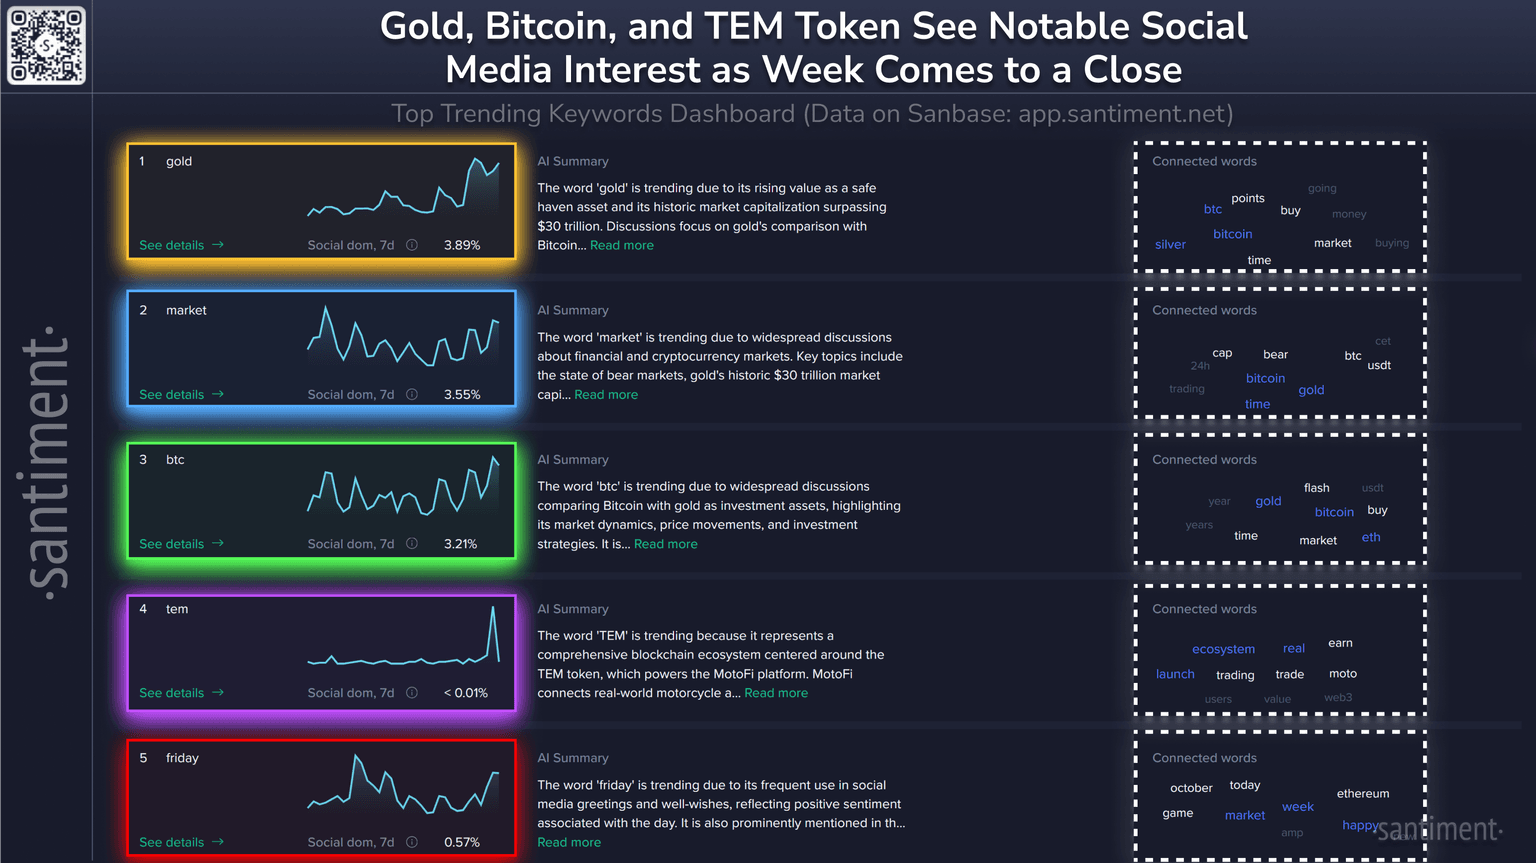Select 'silver' in gold connected words

(1170, 245)
